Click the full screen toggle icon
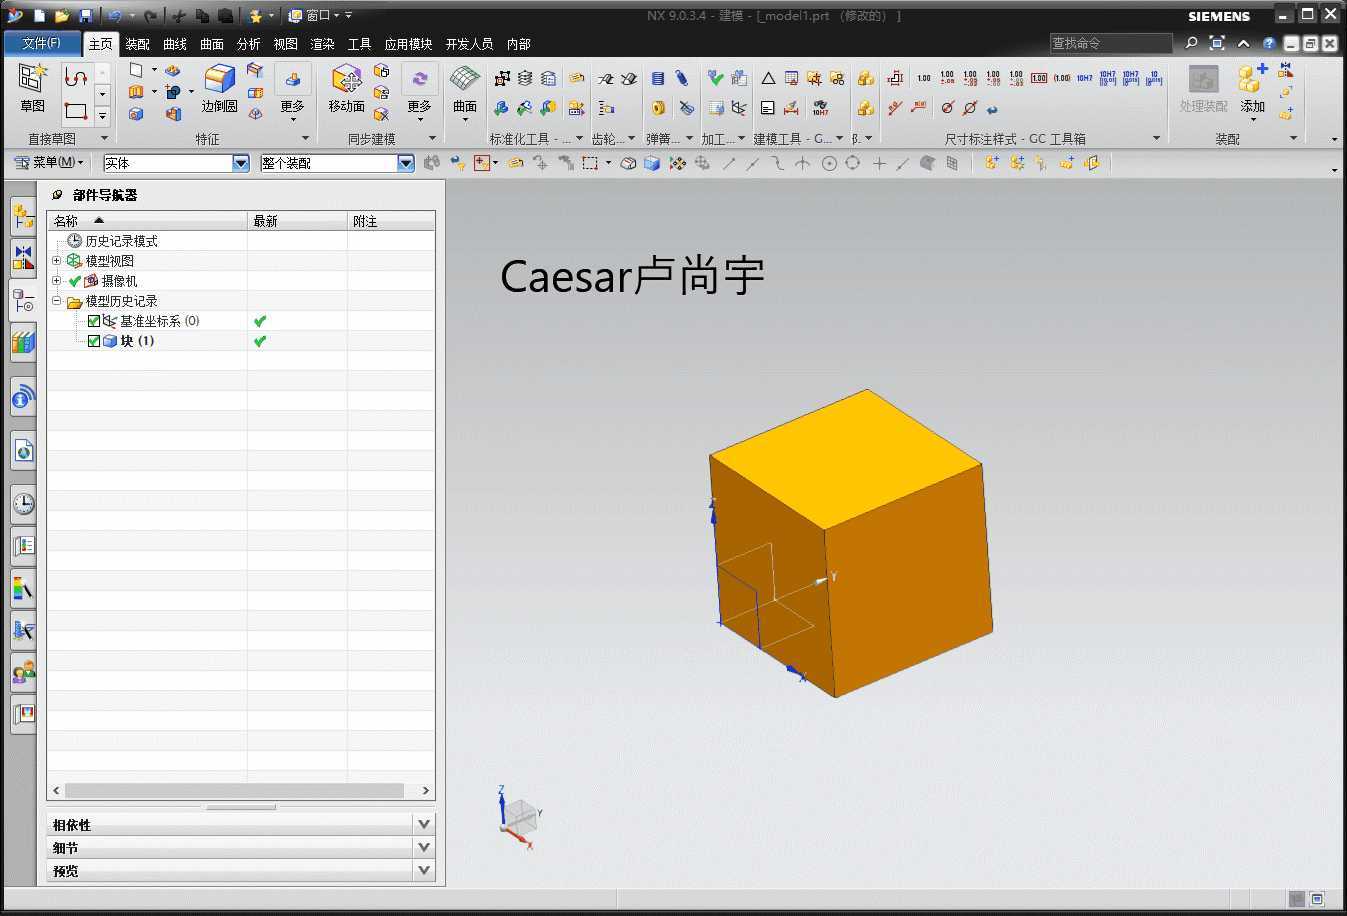Screen dimensions: 1347x916 1217,43
